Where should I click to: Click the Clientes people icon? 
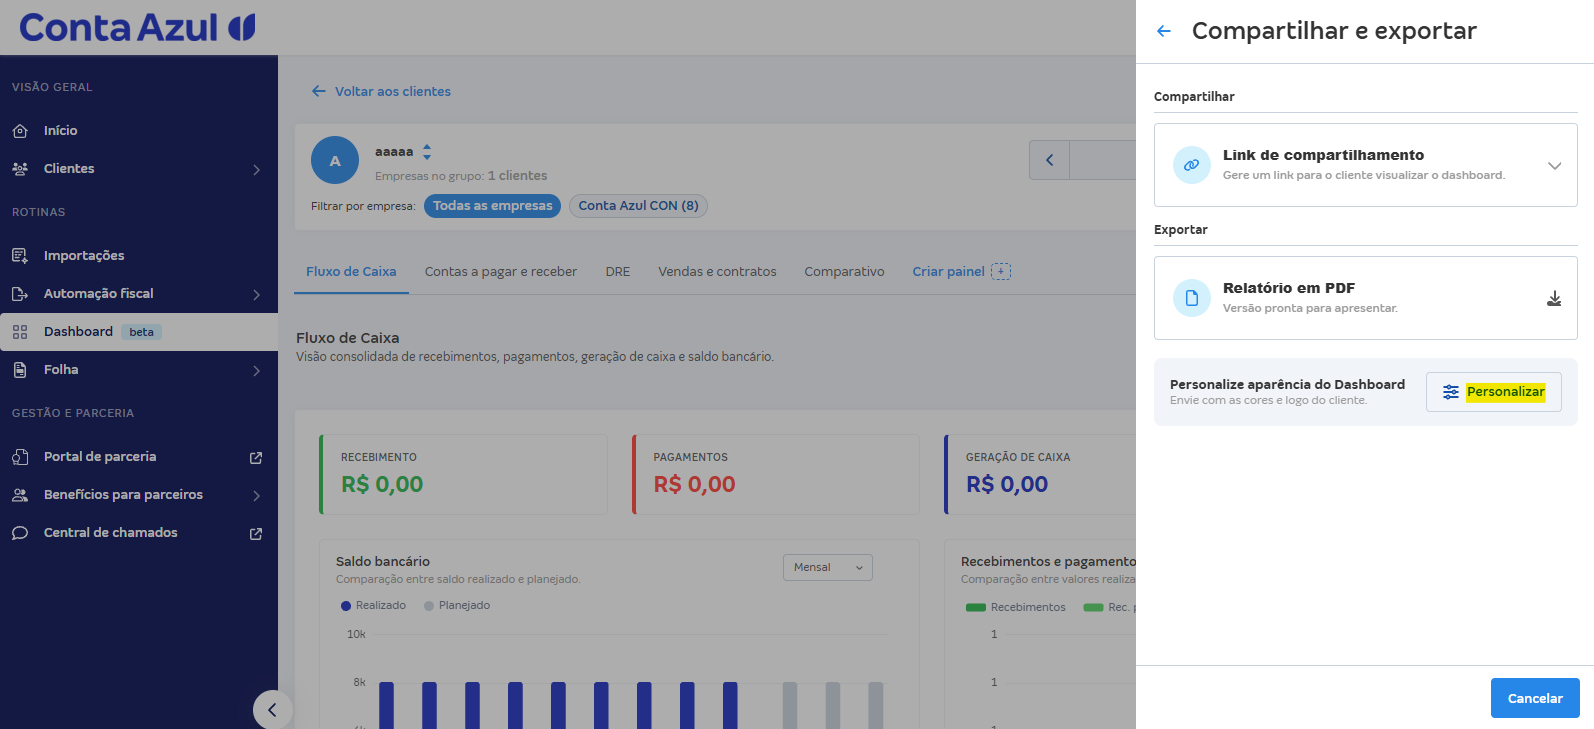(x=20, y=169)
